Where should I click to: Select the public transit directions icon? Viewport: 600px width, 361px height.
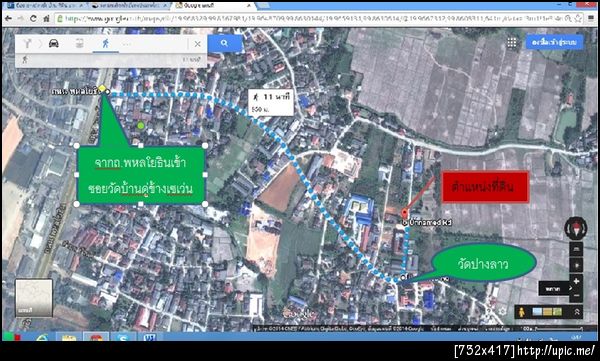tap(80, 43)
